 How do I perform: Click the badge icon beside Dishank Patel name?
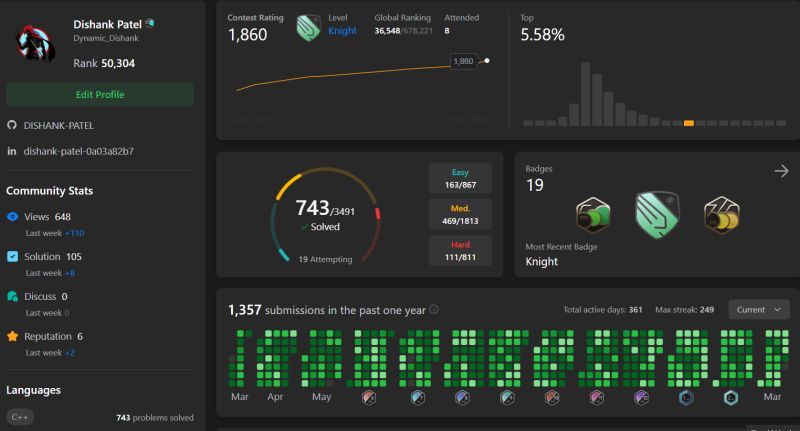[149, 23]
